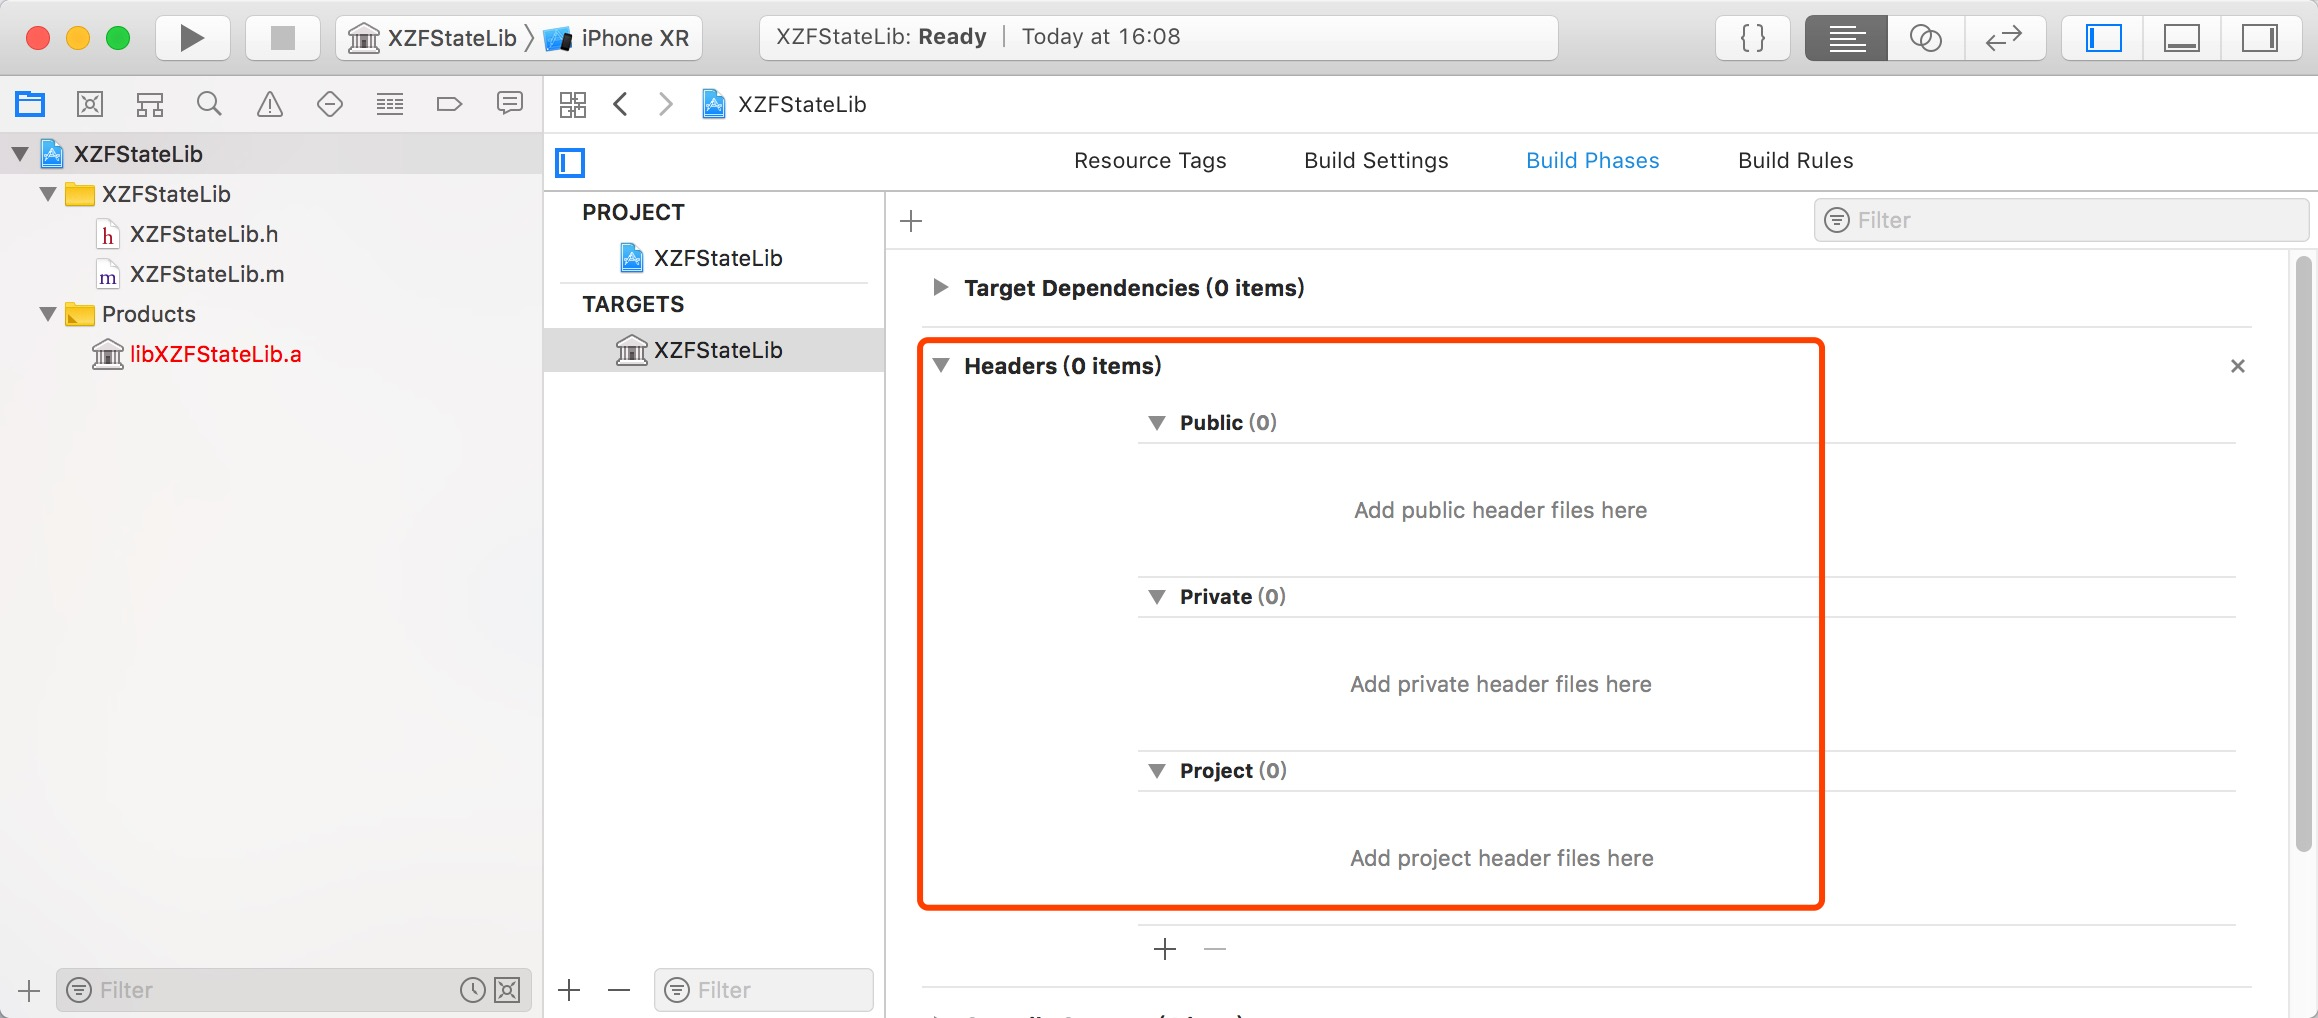Switch to the Build Settings tab
Viewport: 2318px width, 1018px height.
1376,161
